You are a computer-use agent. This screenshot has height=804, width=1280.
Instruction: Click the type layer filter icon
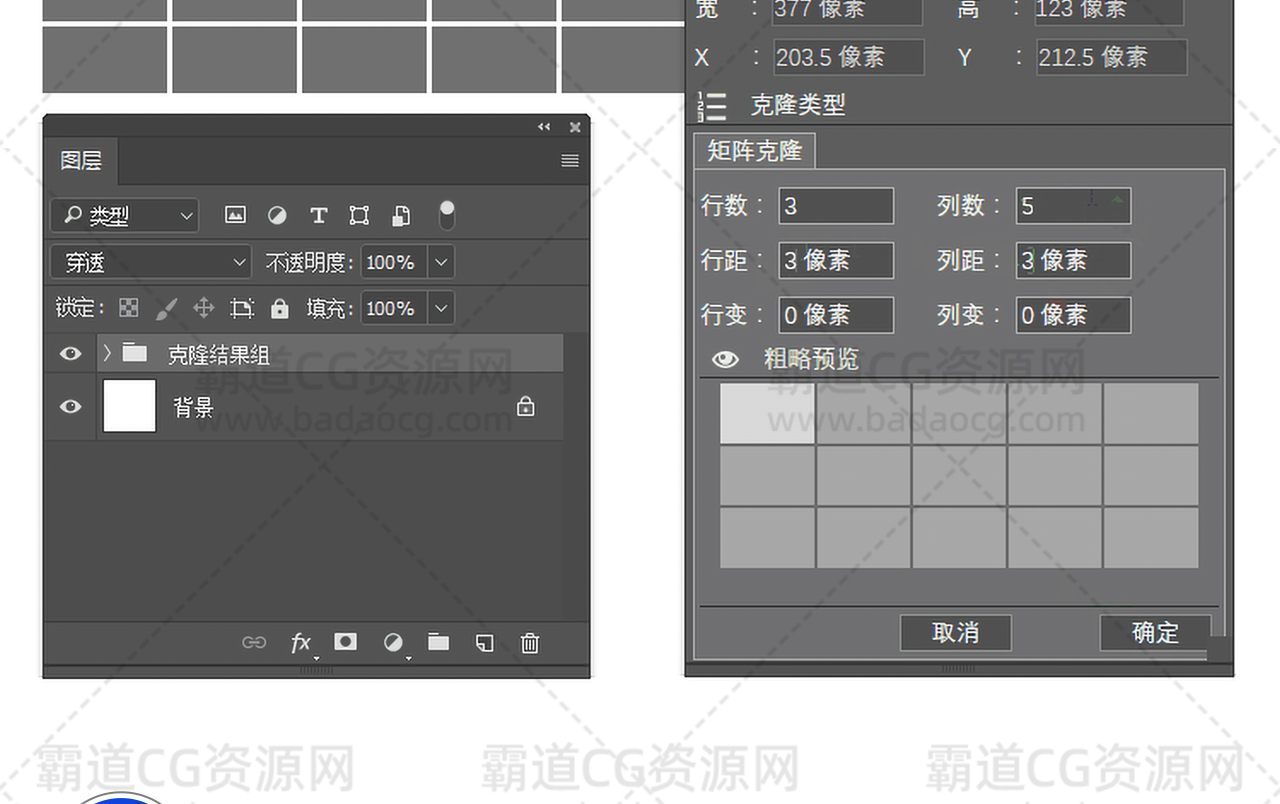click(318, 215)
